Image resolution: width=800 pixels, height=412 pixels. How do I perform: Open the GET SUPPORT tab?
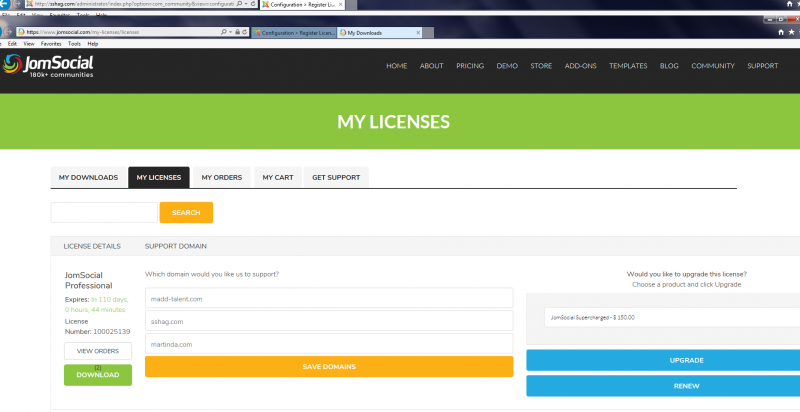336,177
